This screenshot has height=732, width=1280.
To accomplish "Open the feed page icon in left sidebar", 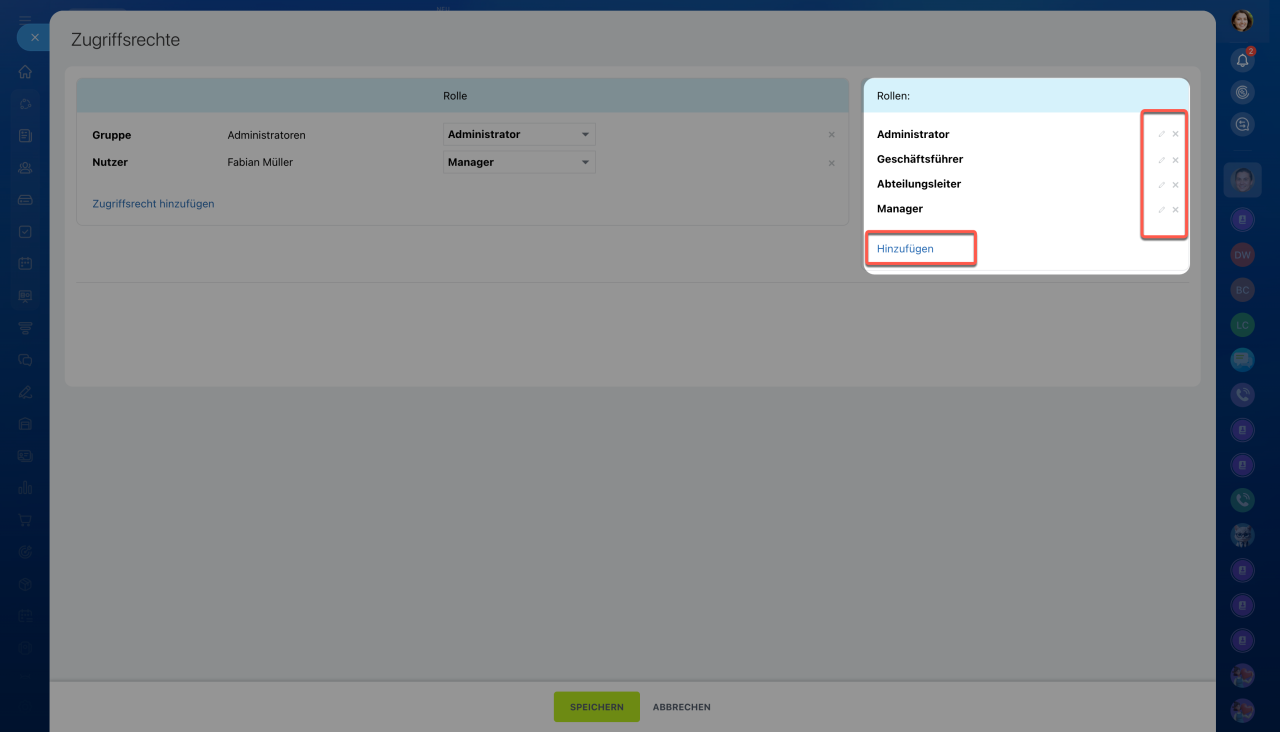I will point(25,136).
